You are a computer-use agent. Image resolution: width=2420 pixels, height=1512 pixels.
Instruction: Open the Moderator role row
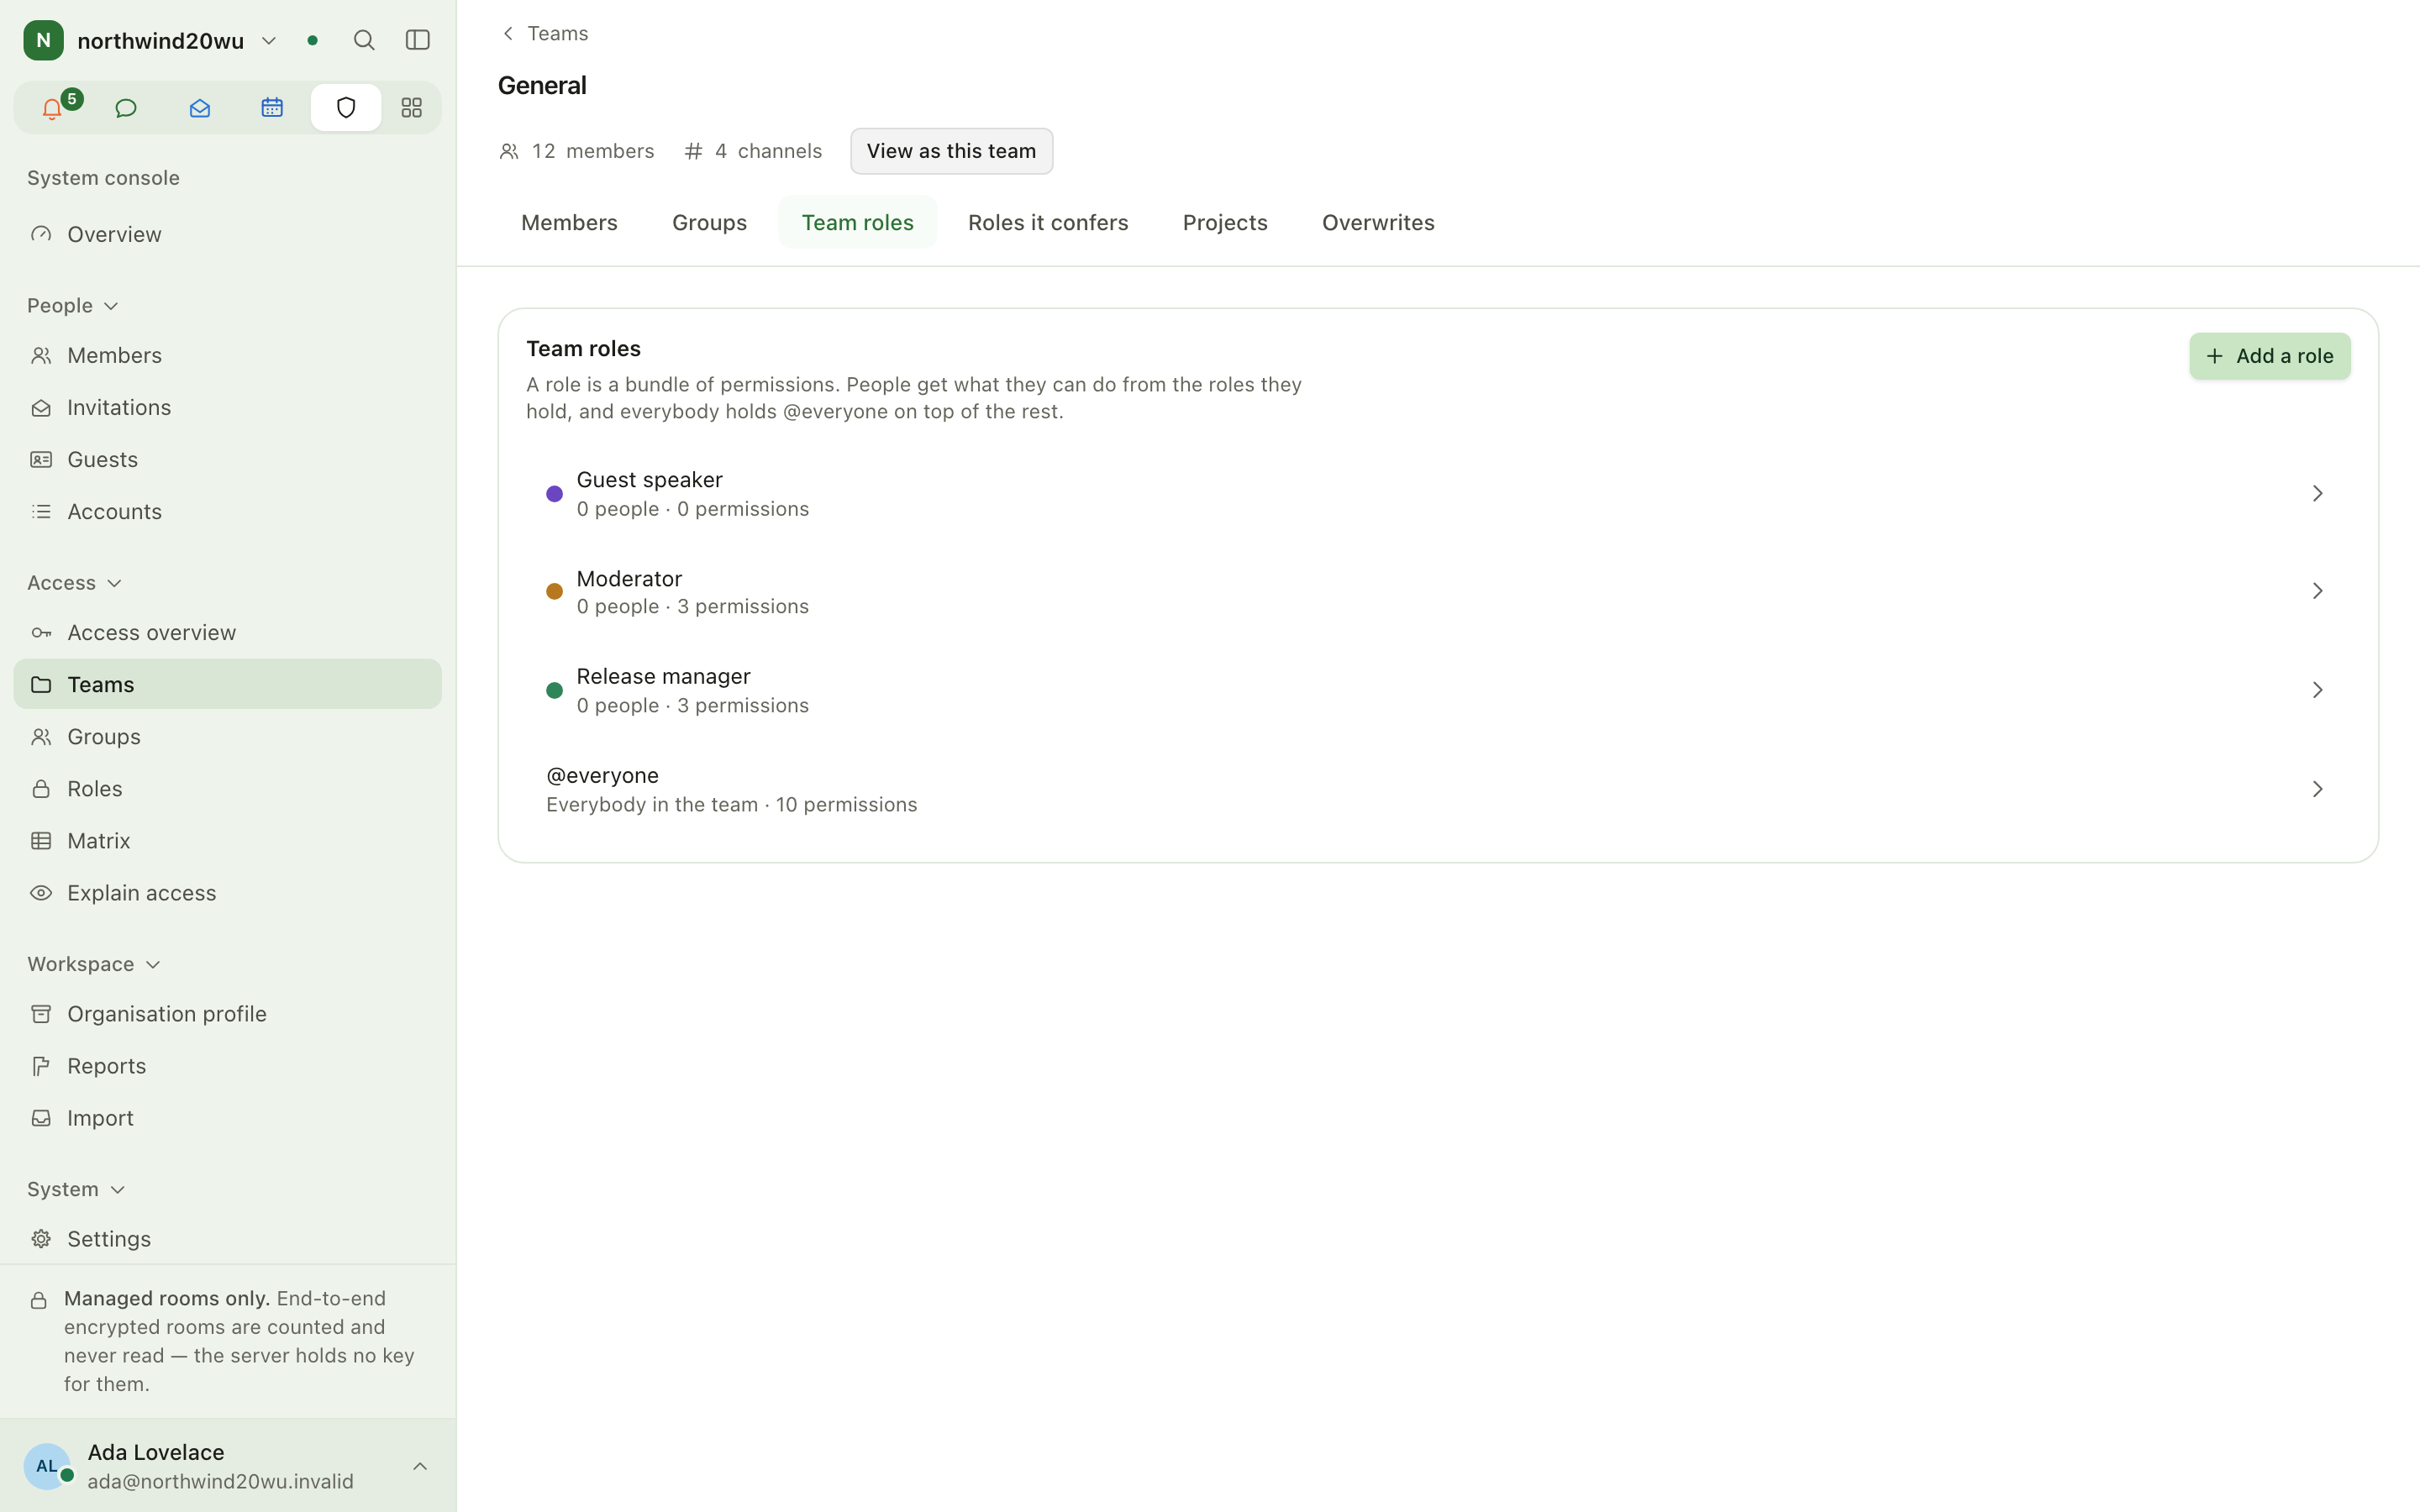point(1438,591)
